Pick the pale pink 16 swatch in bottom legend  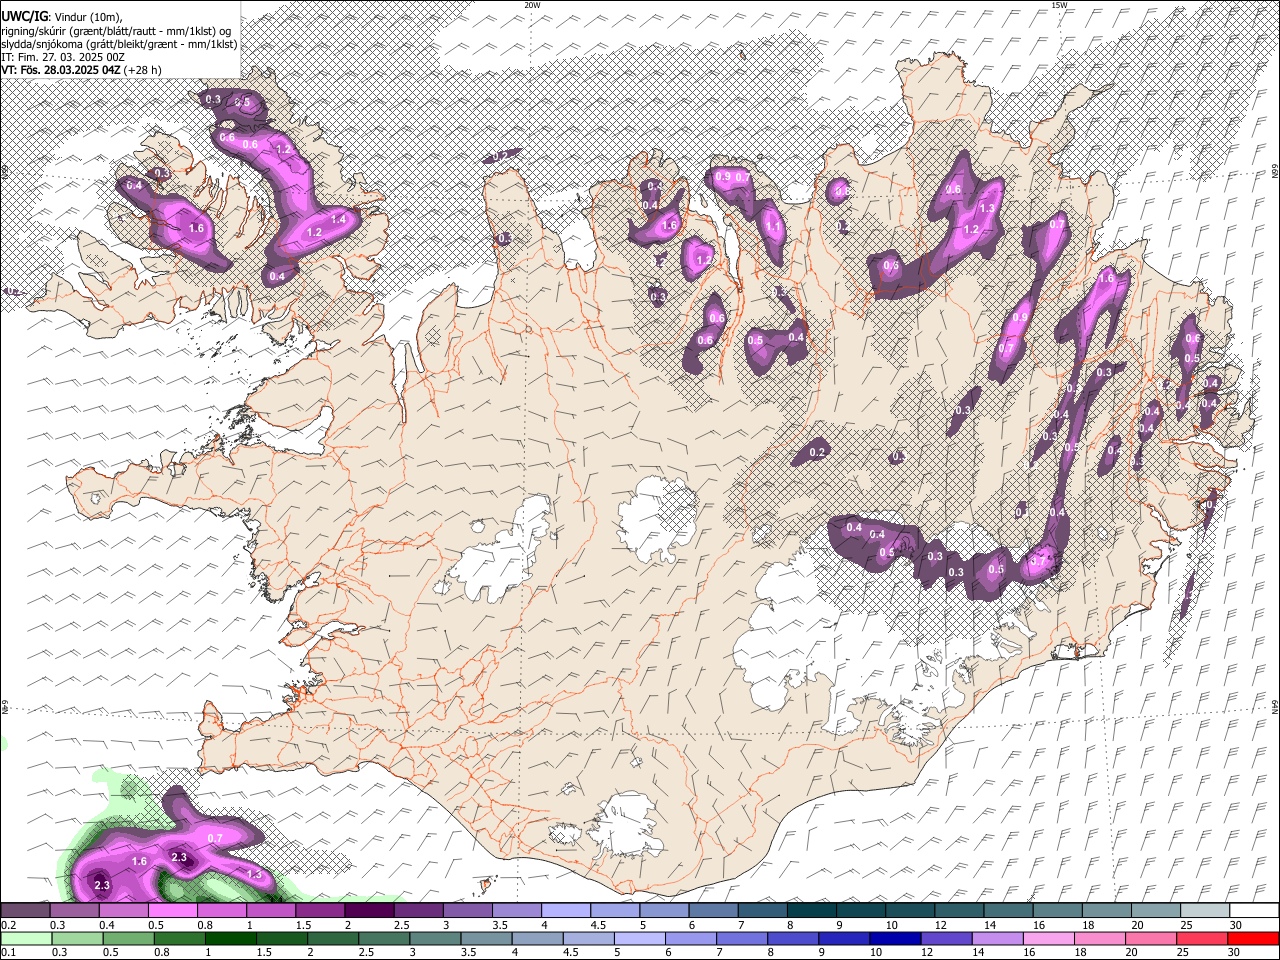(x=1049, y=938)
